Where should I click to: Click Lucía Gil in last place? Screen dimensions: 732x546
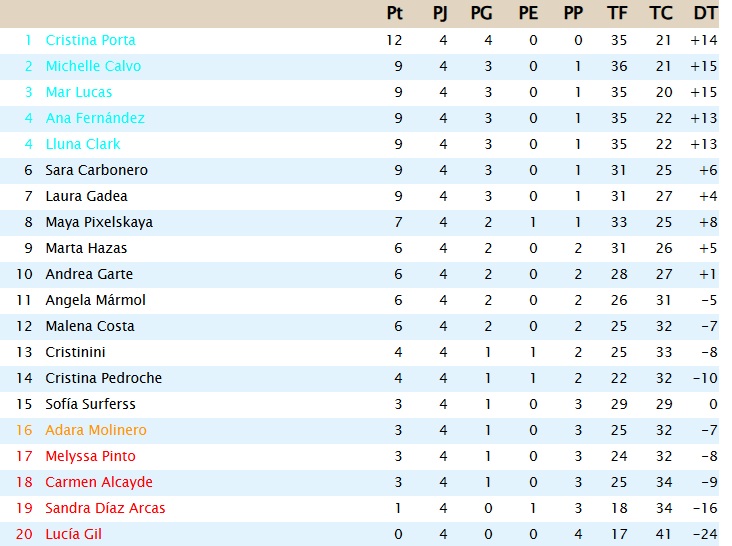pos(73,534)
